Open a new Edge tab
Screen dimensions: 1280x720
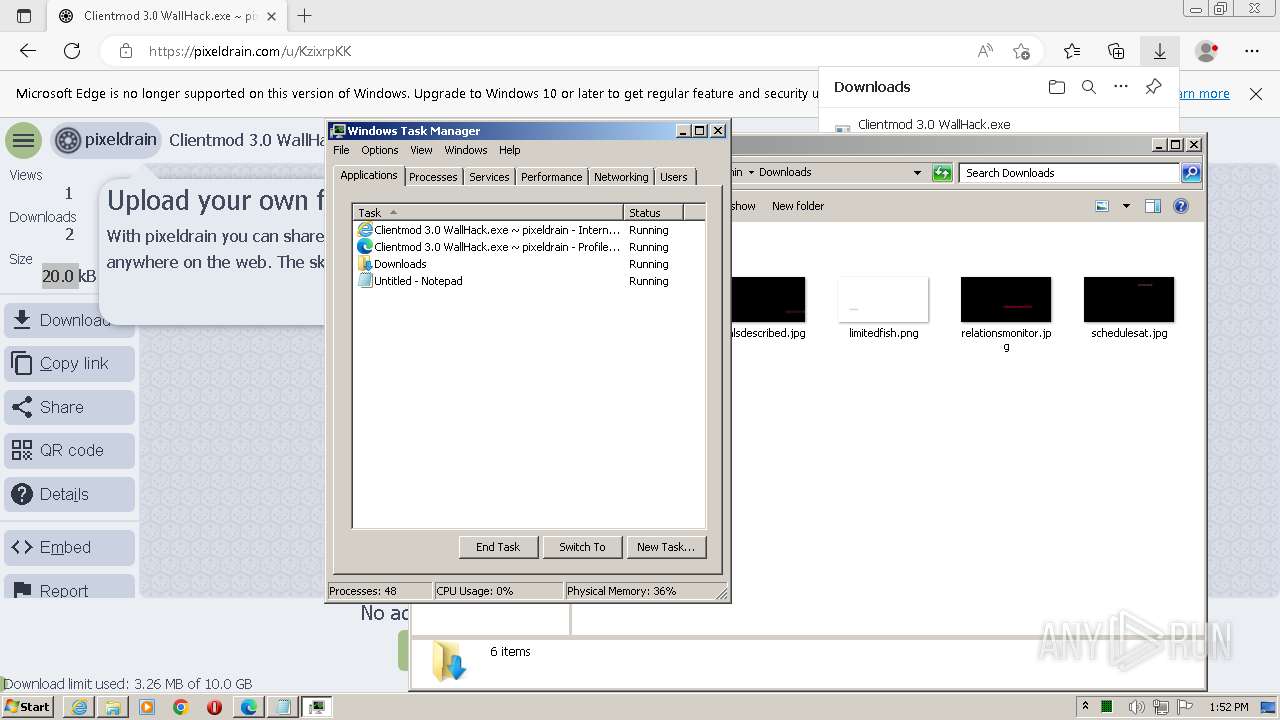pyautogui.click(x=305, y=16)
